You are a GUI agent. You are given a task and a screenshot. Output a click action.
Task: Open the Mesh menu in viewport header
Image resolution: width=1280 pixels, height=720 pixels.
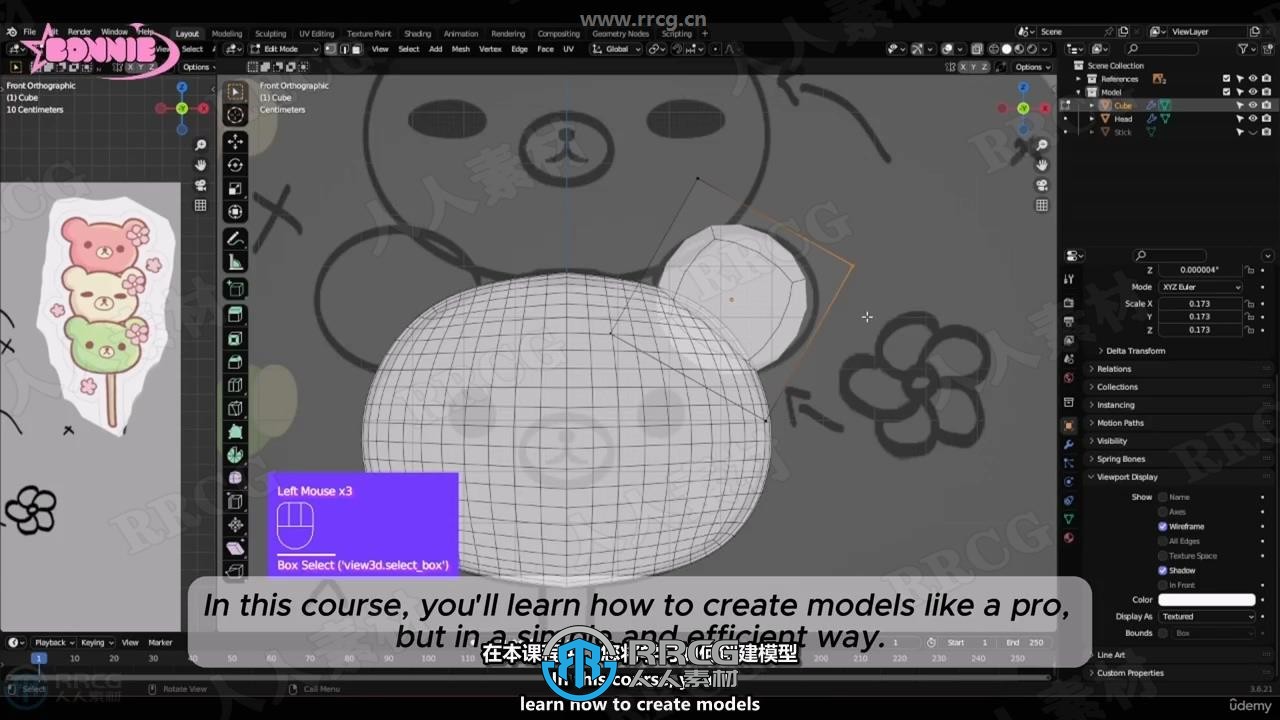coord(460,49)
